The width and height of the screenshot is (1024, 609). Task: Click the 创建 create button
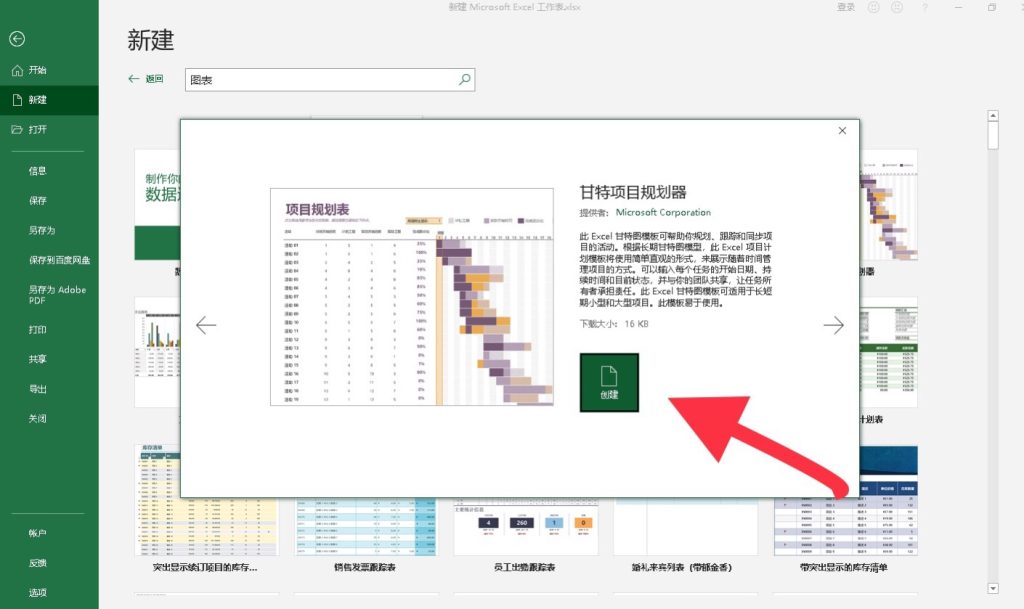point(609,383)
